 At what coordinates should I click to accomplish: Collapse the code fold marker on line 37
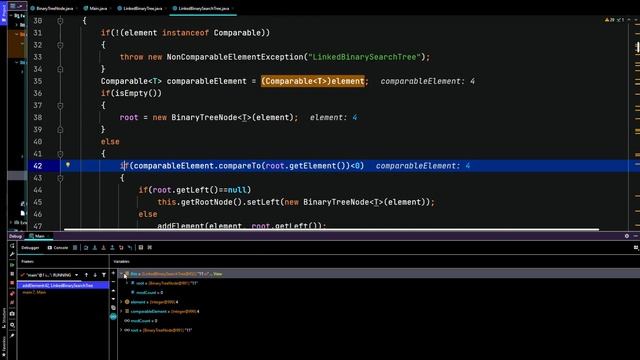60,105
